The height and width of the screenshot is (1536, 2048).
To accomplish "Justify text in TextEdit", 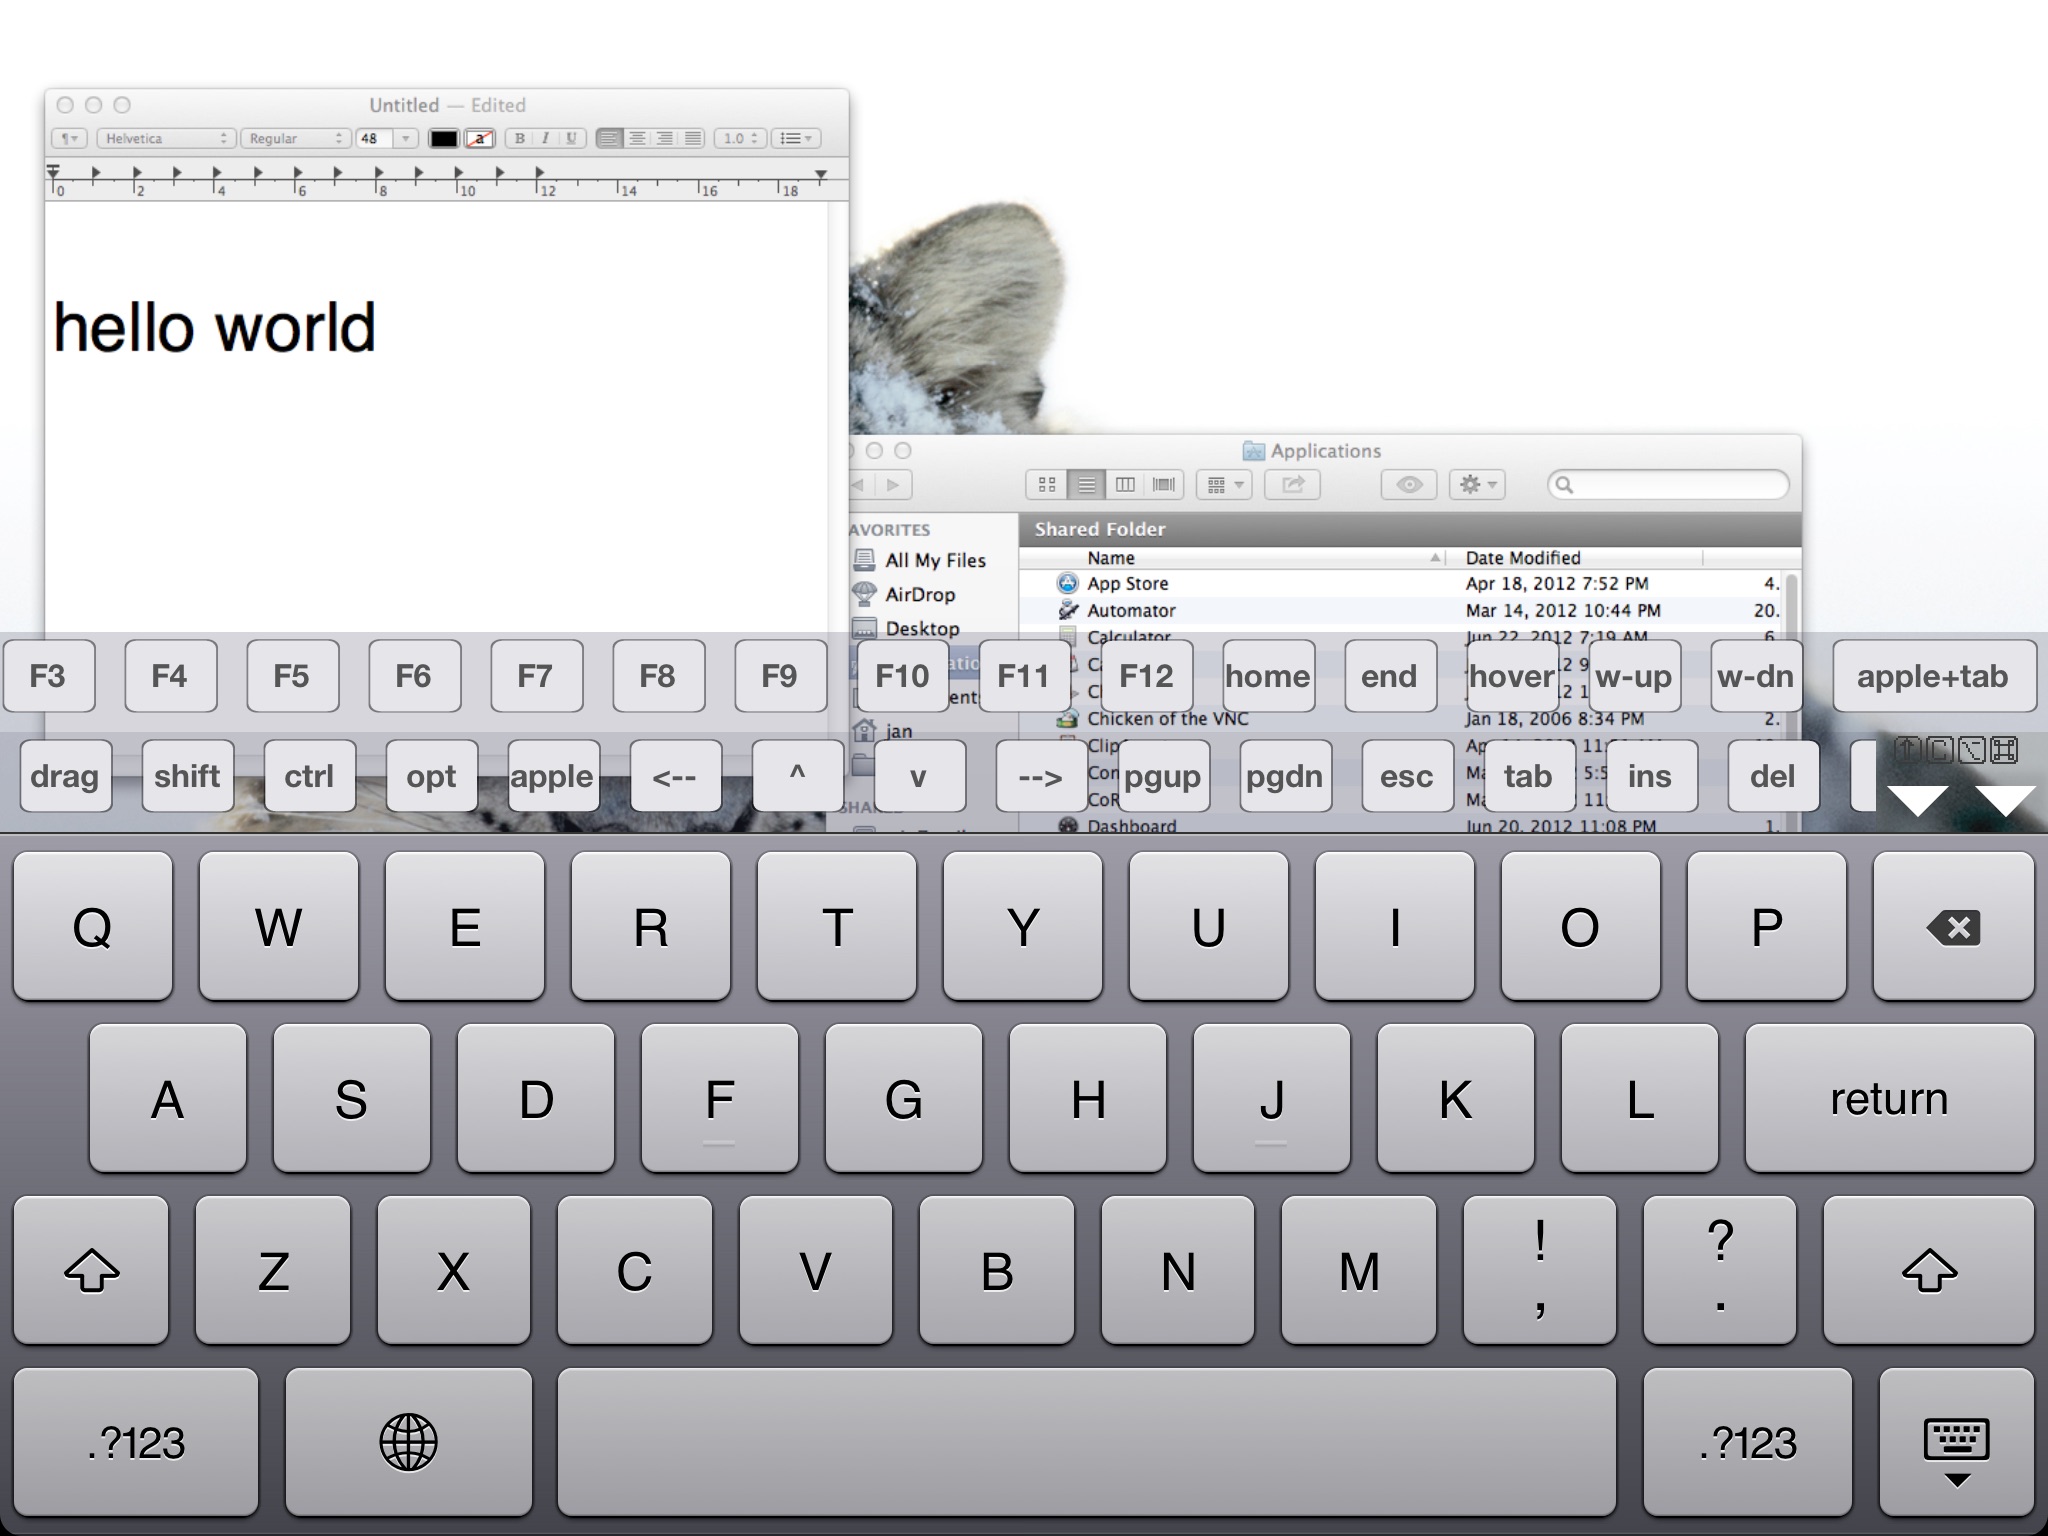I will coord(692,138).
